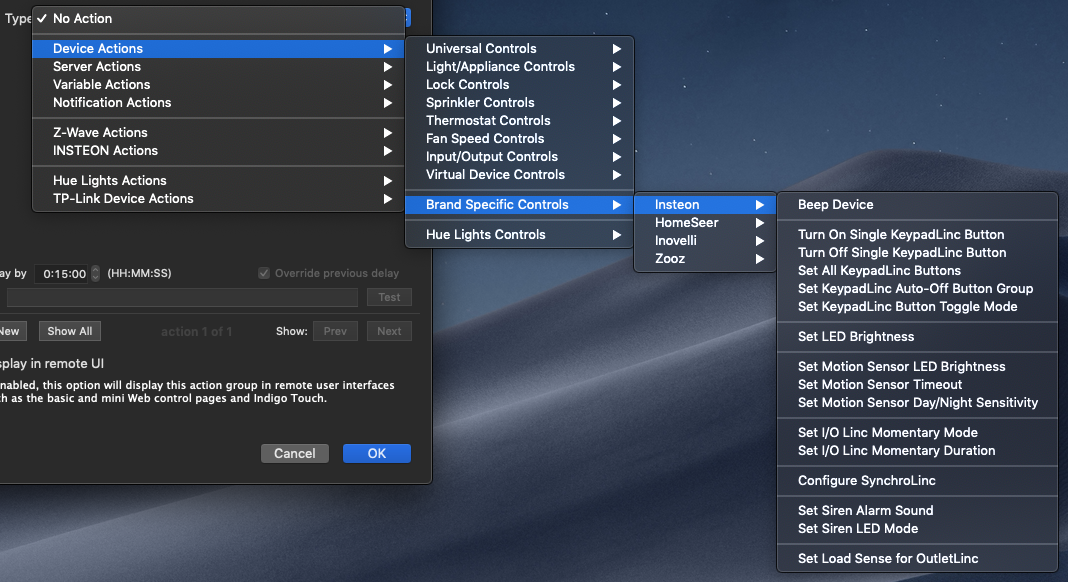
Task: Toggle Override previous delay checkbox
Action: pos(264,273)
